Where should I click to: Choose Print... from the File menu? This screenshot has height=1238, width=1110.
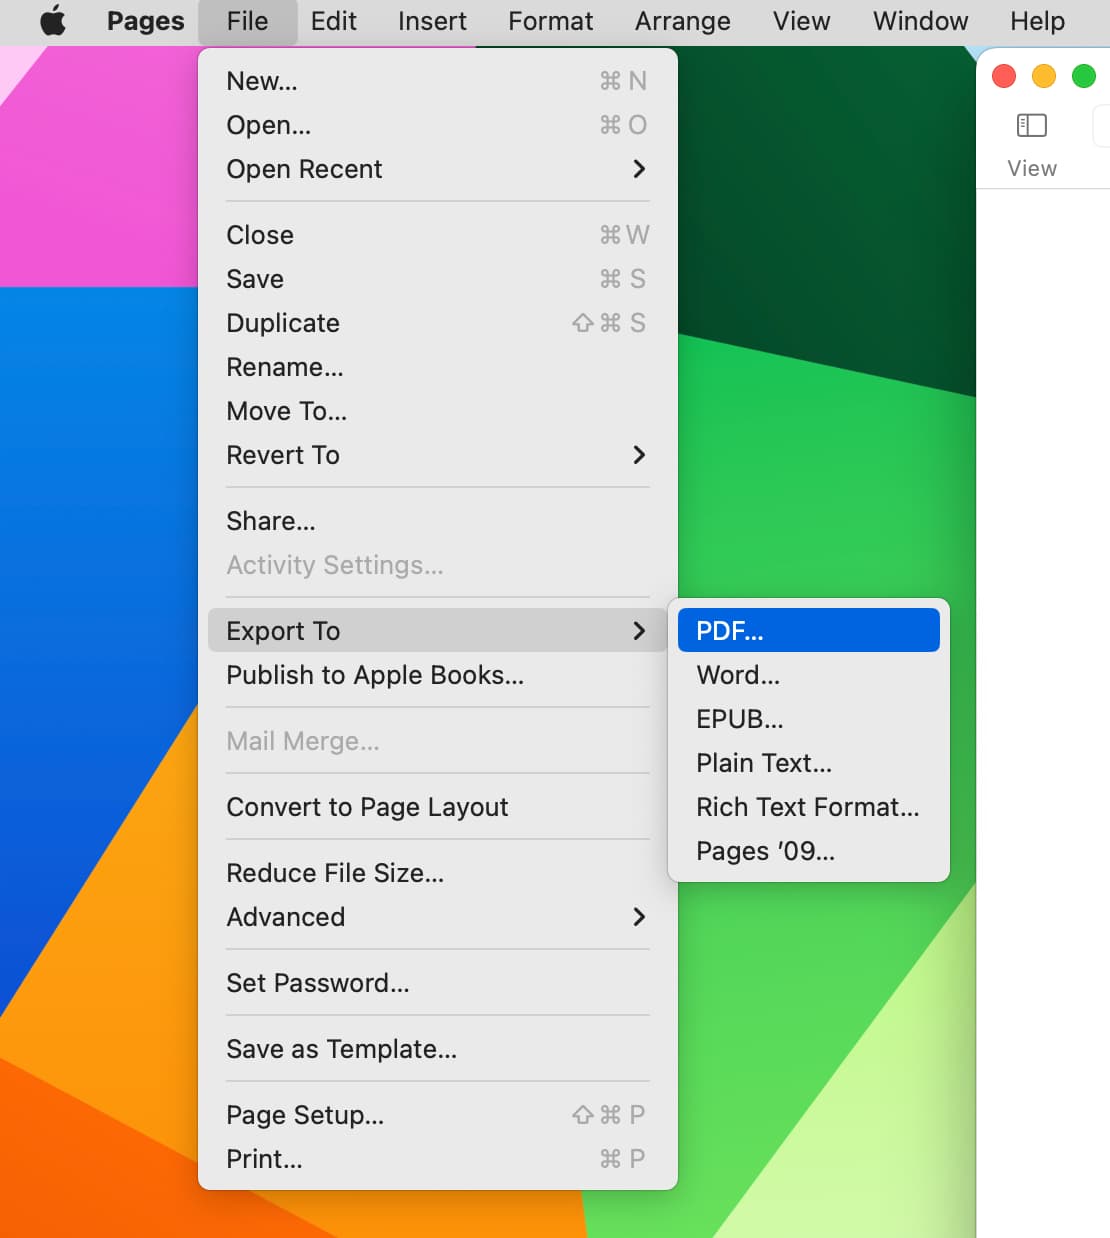(x=438, y=1159)
